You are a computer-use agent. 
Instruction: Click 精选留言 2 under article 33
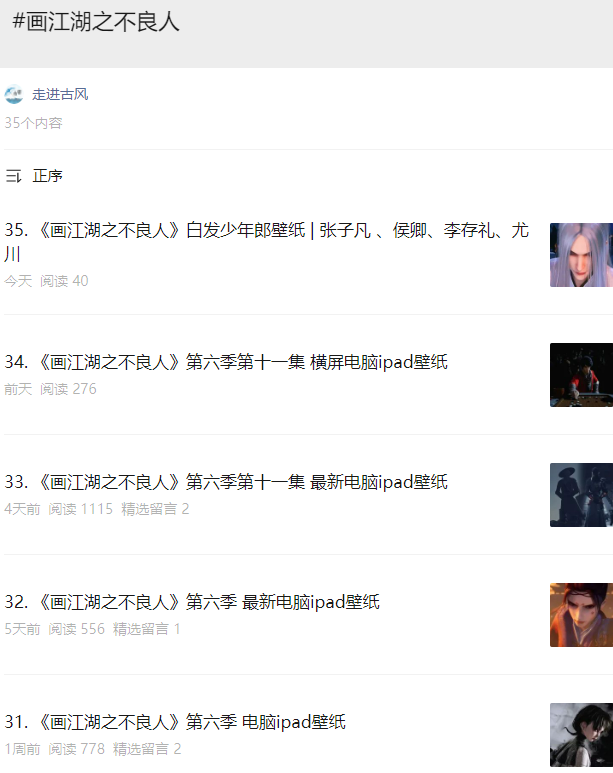click(x=155, y=509)
